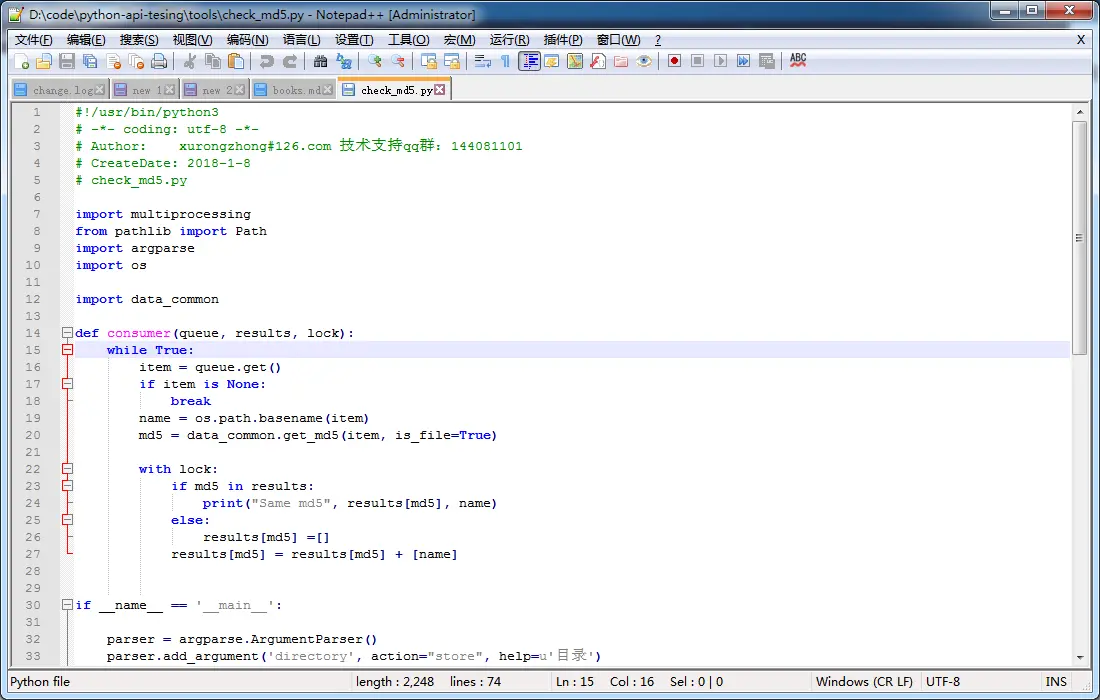Image resolution: width=1100 pixels, height=700 pixels.
Task: Click the vertical scrollbar thumb
Action: click(x=1080, y=237)
